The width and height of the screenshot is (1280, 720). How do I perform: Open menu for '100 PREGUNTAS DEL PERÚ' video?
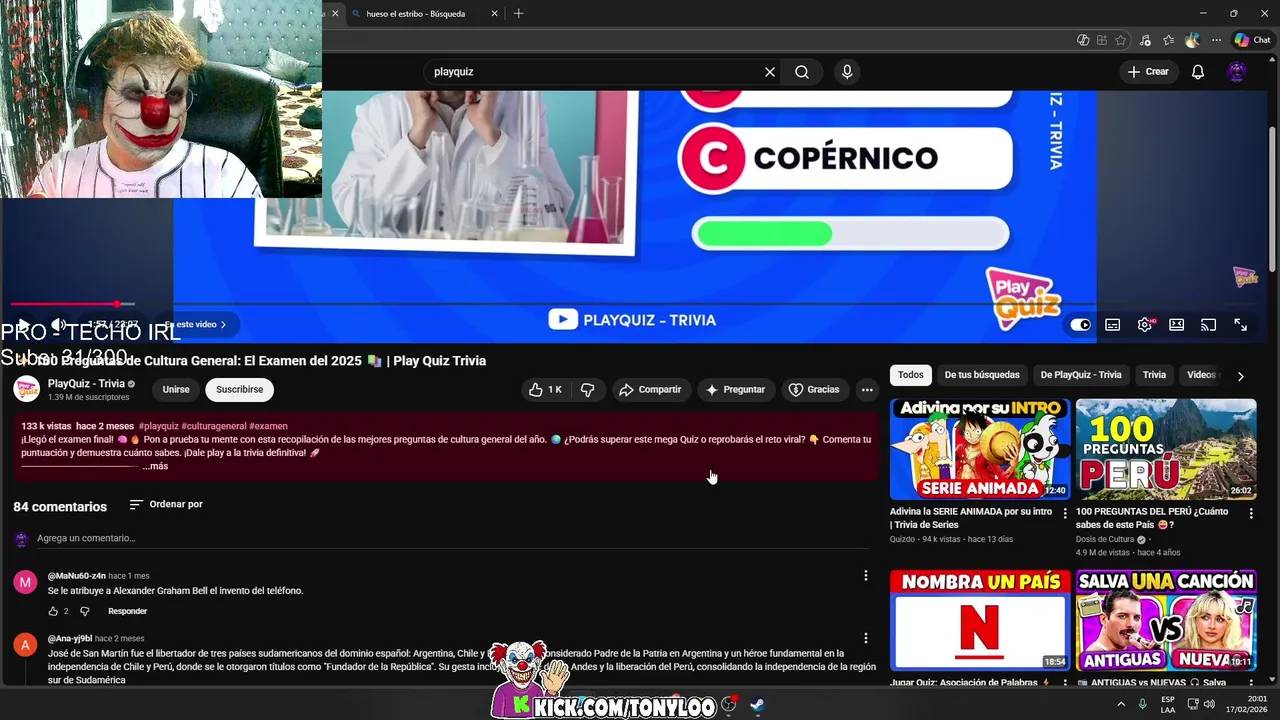pos(1250,513)
